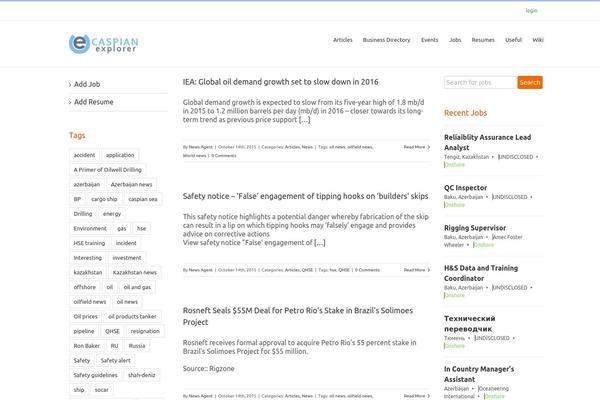
Task: Select the BP tag
Action: 77,199
